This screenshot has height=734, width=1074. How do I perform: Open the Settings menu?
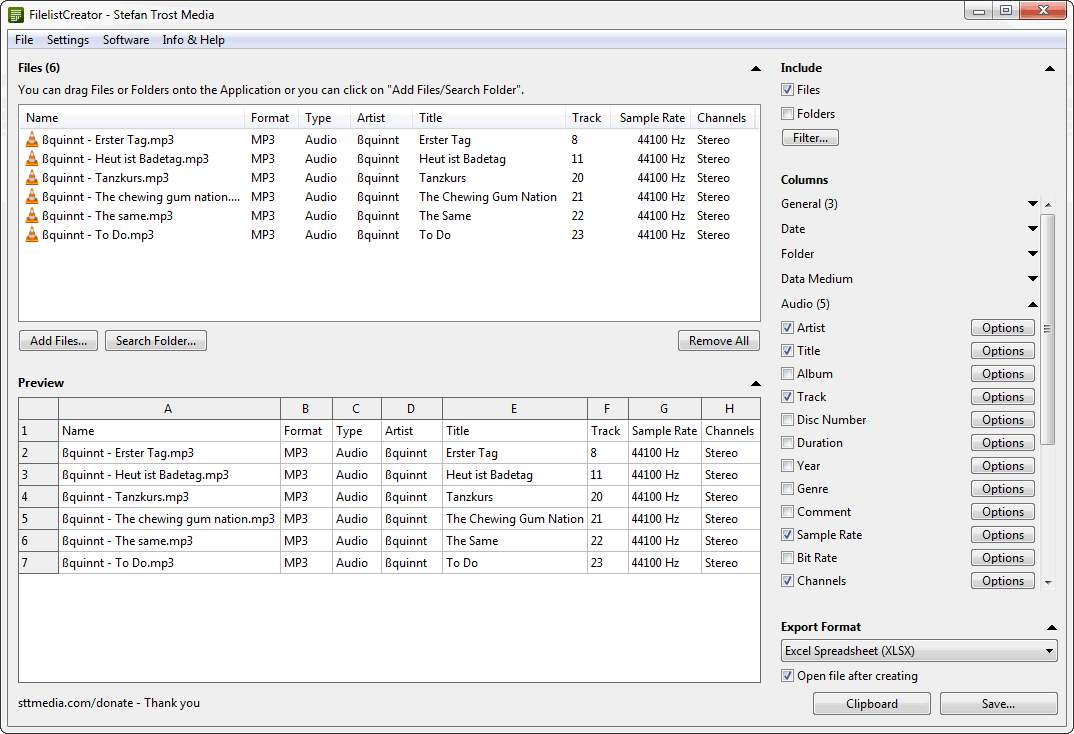point(68,40)
